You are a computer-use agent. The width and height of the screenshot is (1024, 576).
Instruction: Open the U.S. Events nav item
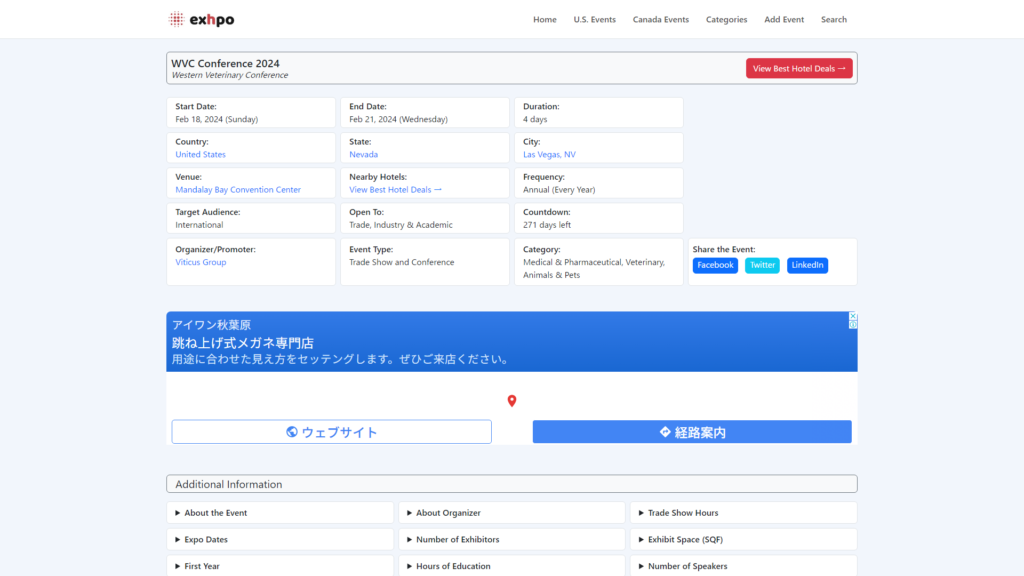(594, 20)
